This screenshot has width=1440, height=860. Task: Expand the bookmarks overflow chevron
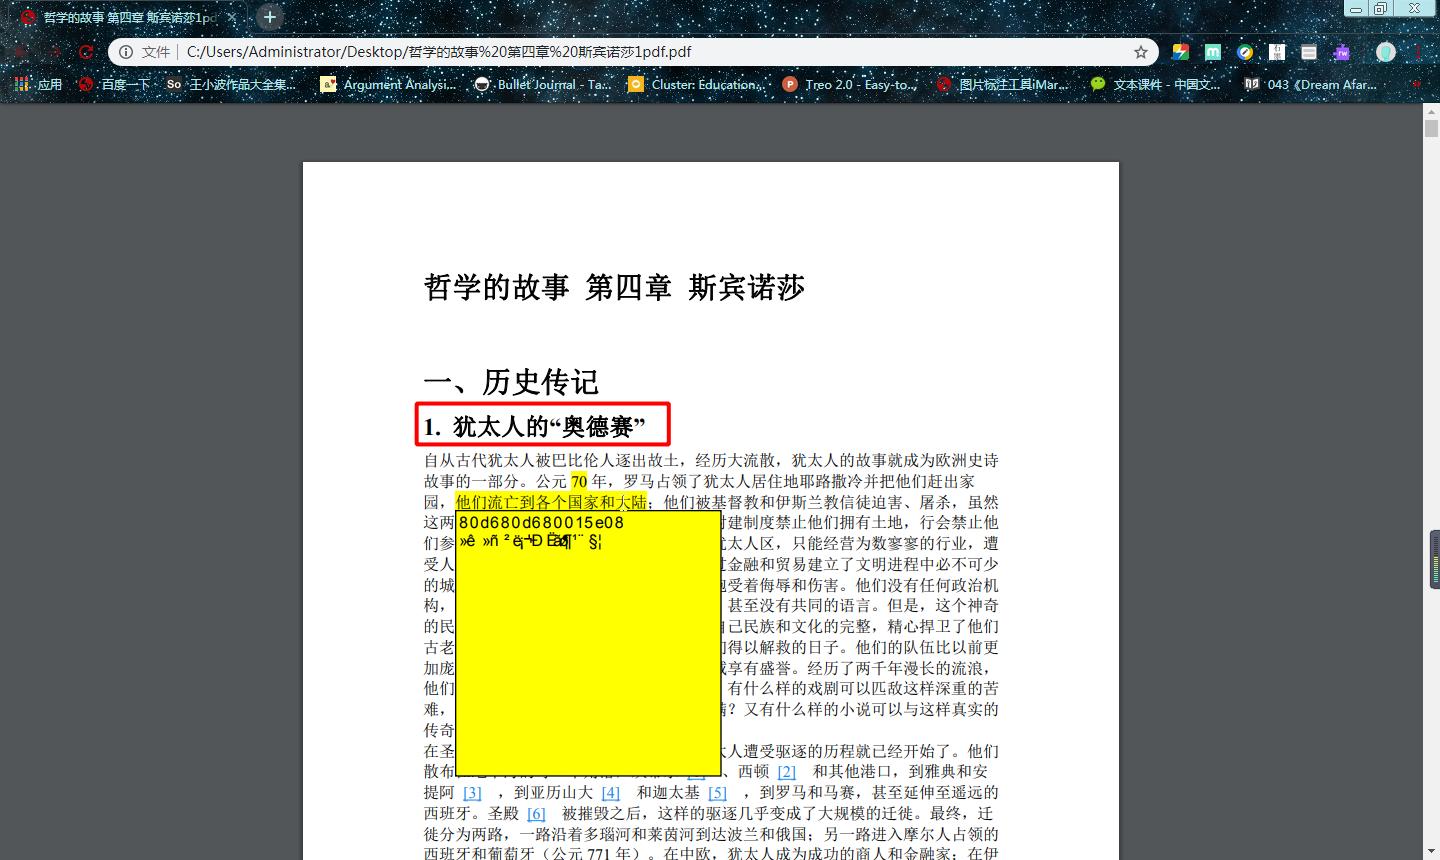pyautogui.click(x=1417, y=84)
